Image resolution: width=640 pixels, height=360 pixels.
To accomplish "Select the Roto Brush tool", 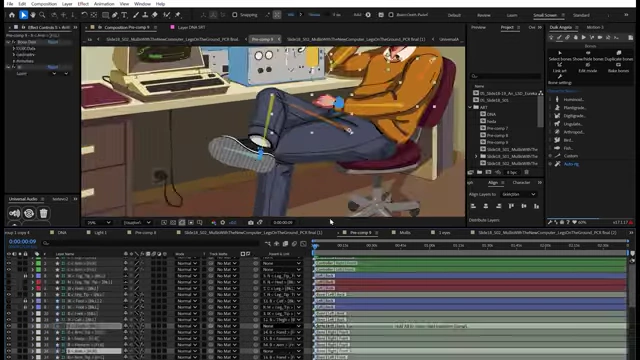I will pyautogui.click(x=167, y=15).
